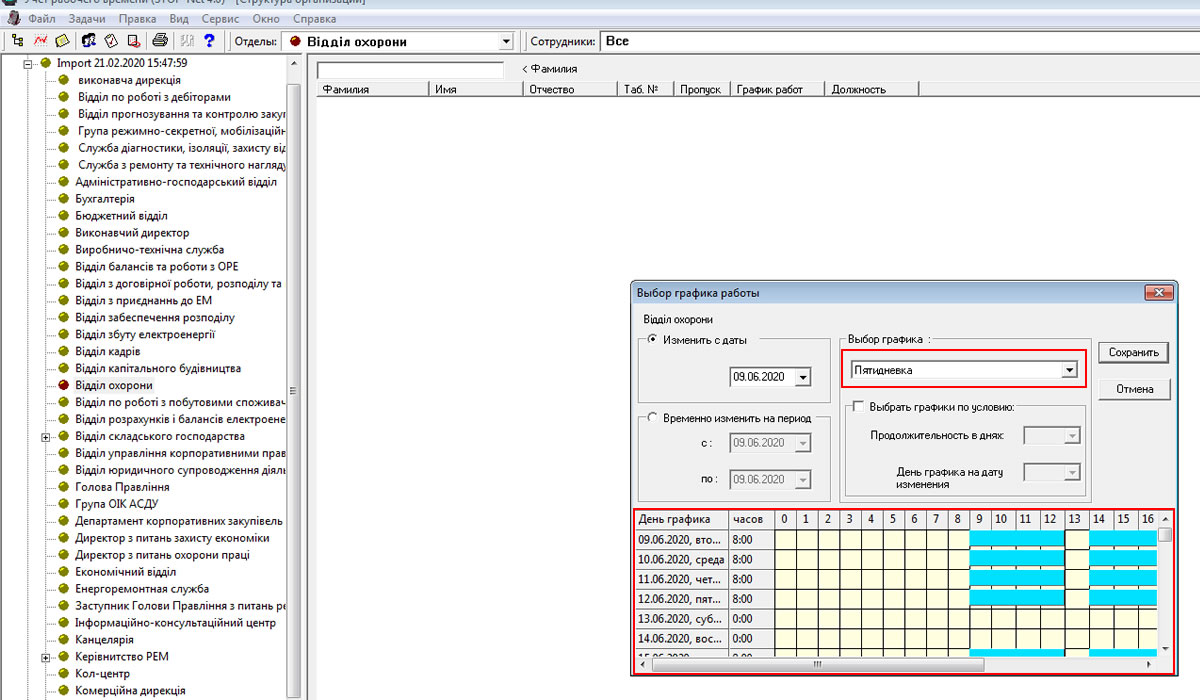Open the Вид menu
The width and height of the screenshot is (1200, 700).
179,19
